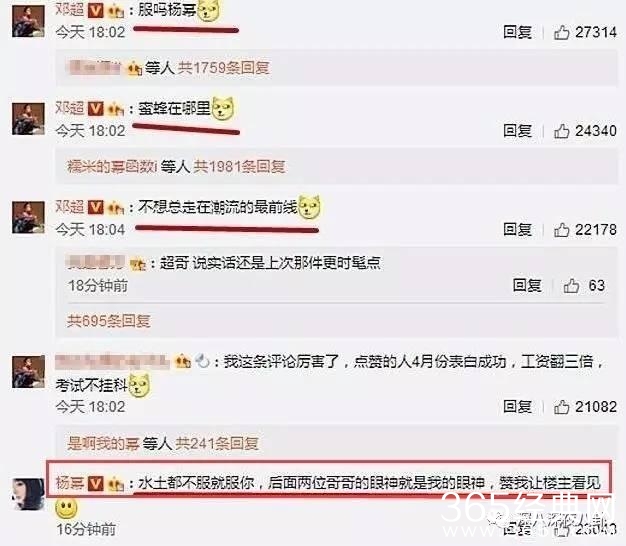Like the 蜜蜂在哪里 comment
Image resolution: width=626 pixels, height=546 pixels.
click(561, 131)
